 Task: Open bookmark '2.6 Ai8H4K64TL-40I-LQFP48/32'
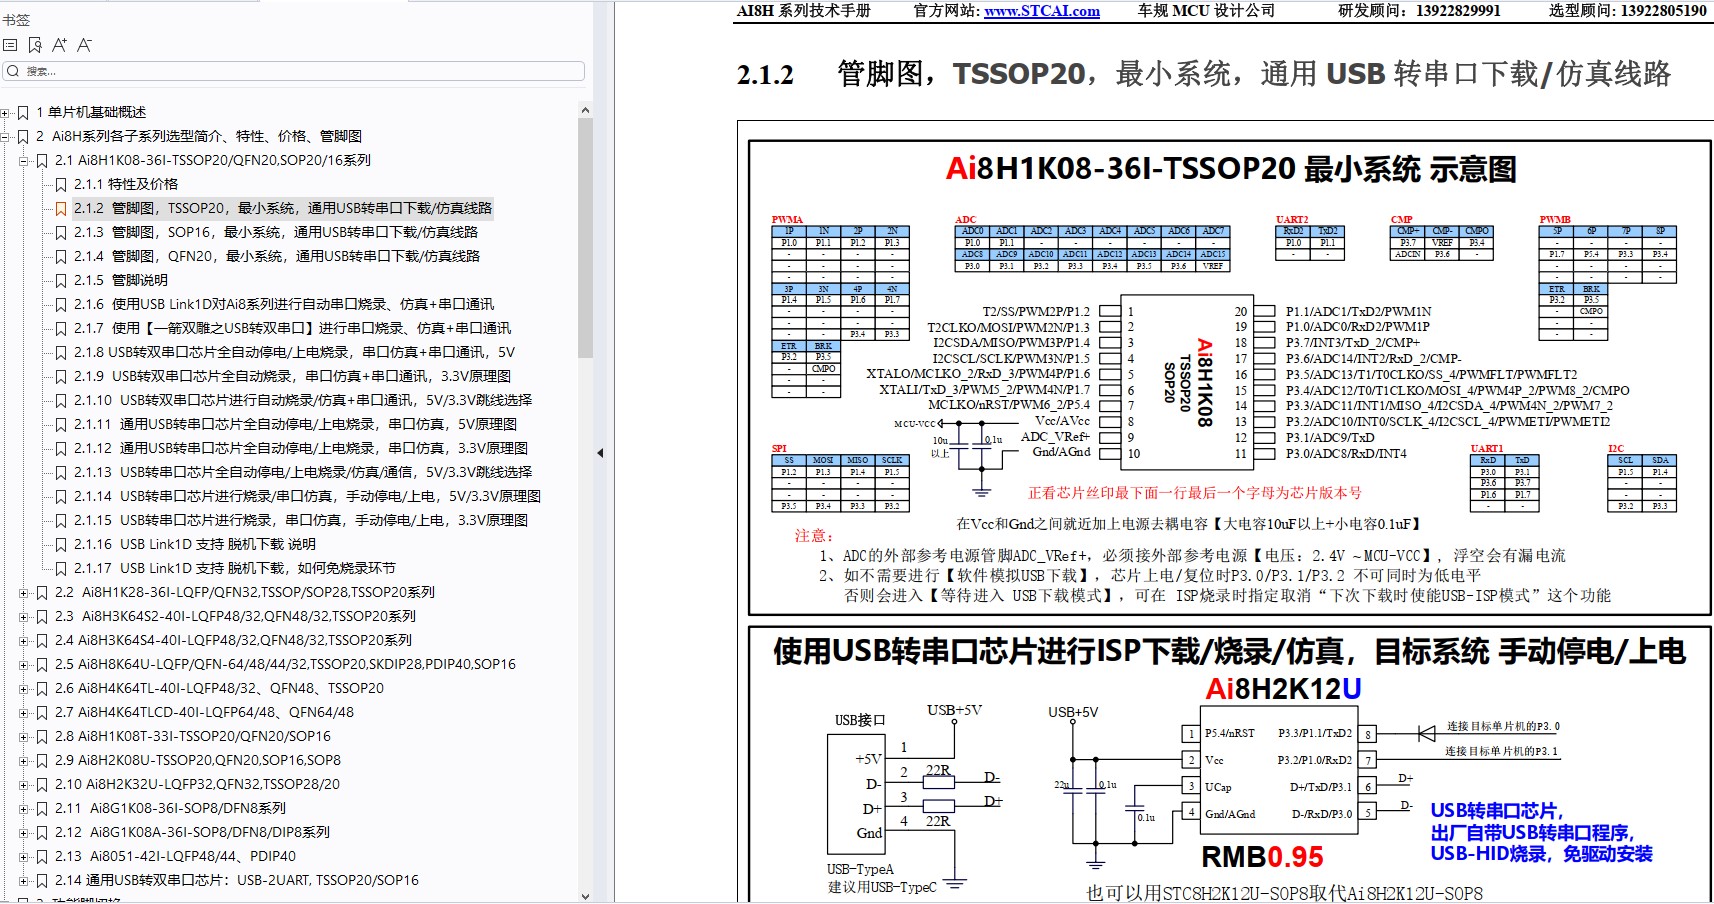point(220,688)
